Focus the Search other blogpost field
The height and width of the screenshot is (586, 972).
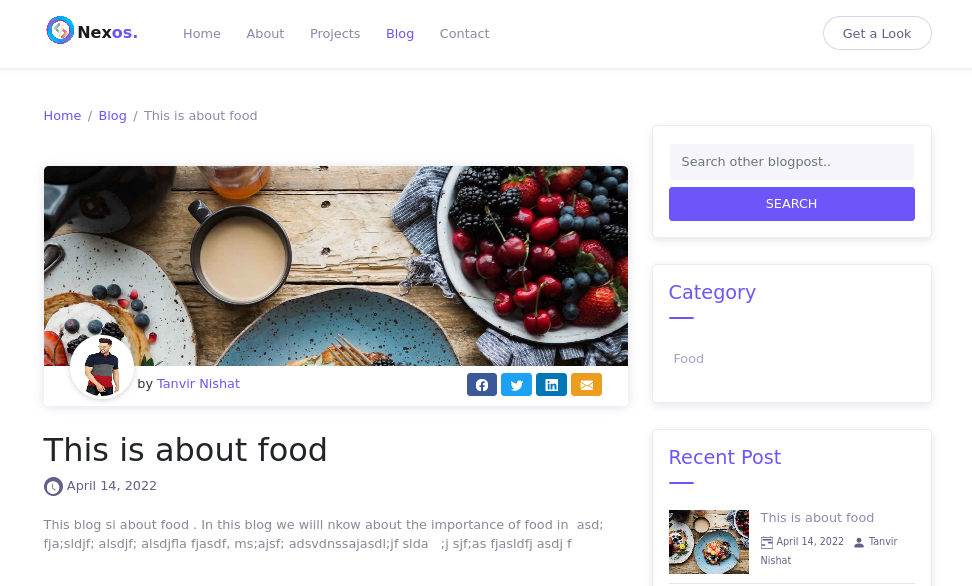(791, 162)
